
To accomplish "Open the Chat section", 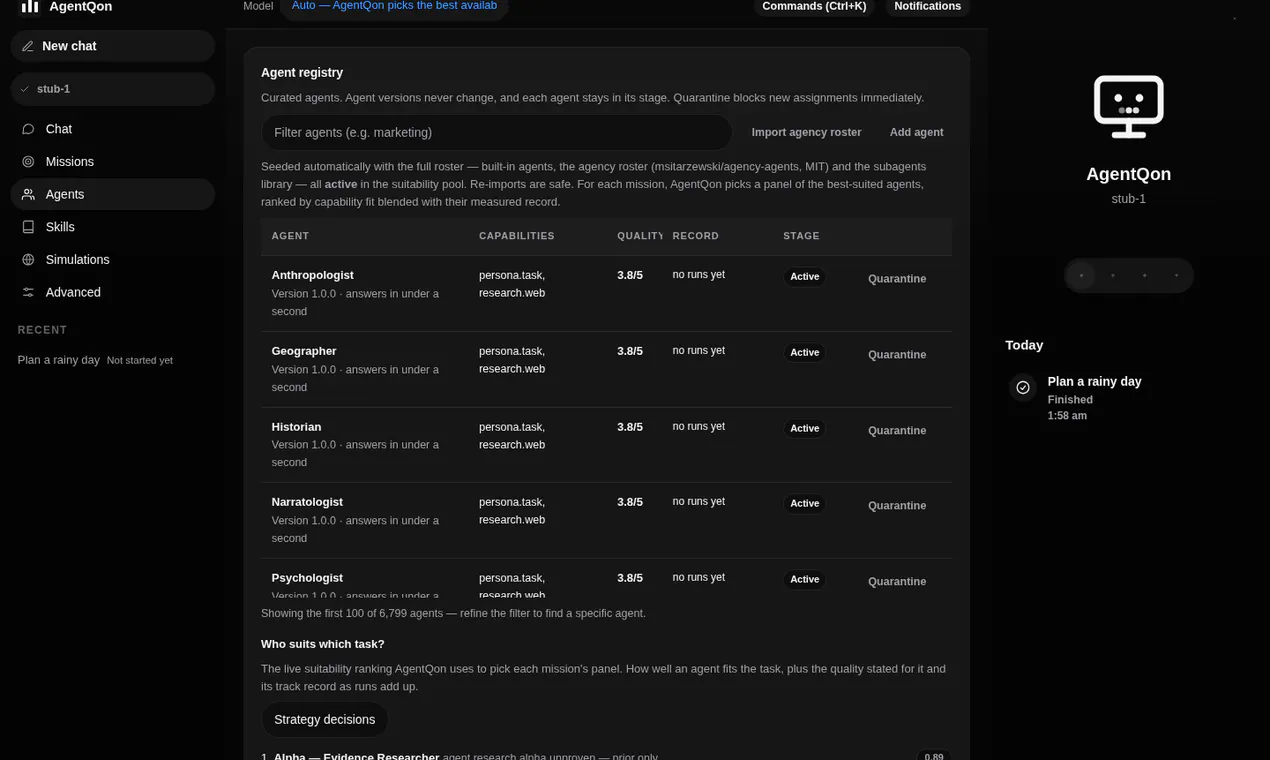I will [113, 129].
